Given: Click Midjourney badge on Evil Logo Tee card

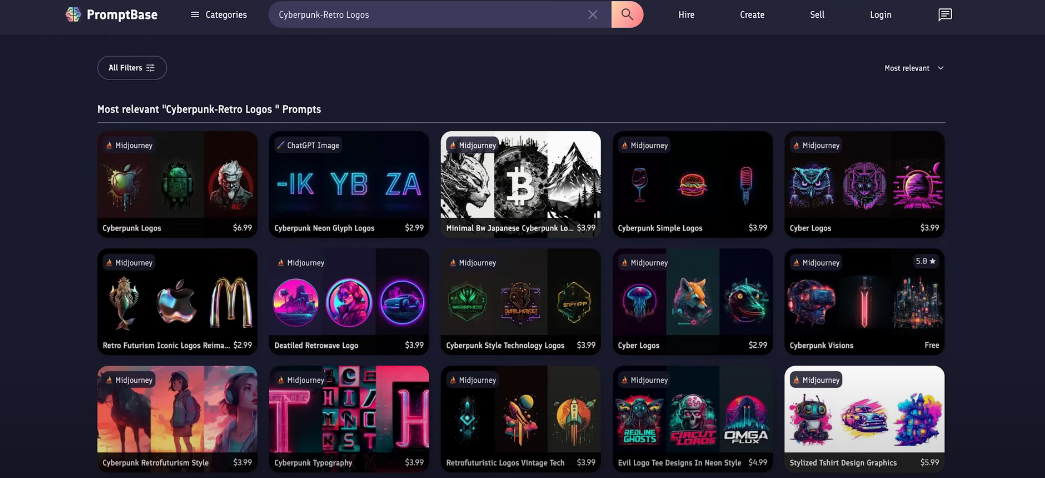Looking at the screenshot, I should [x=644, y=380].
